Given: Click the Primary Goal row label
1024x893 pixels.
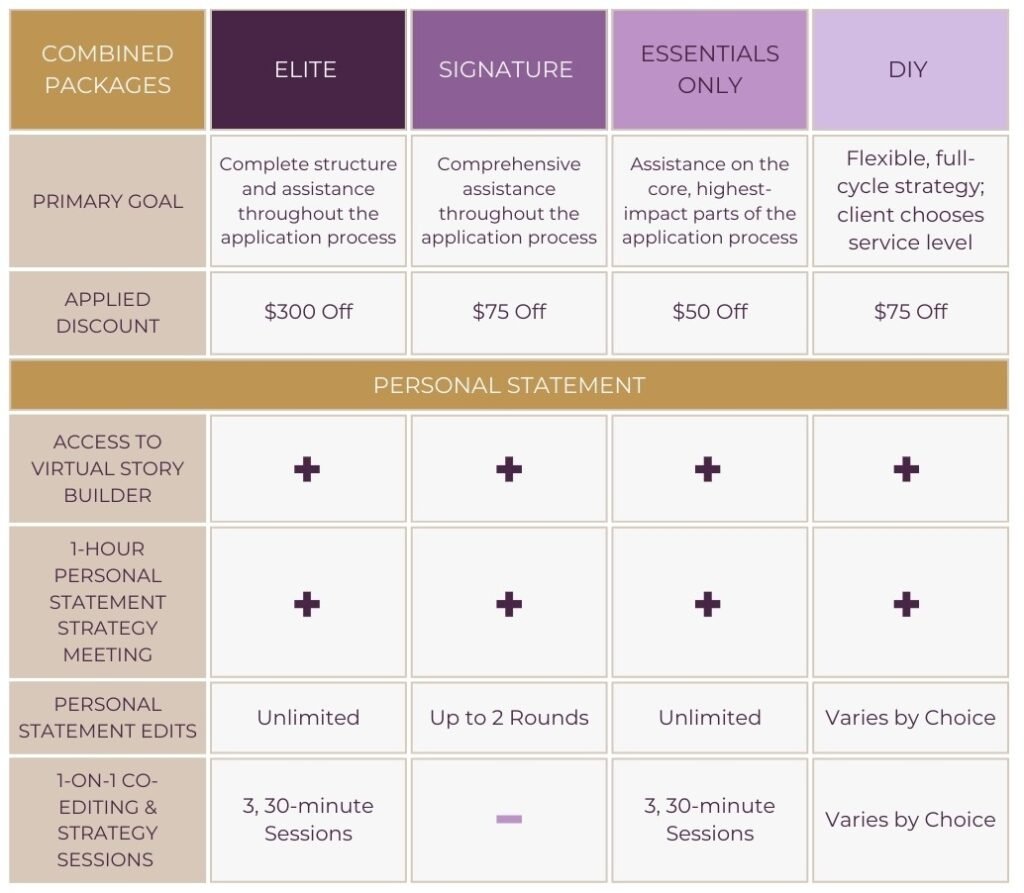Looking at the screenshot, I should [108, 201].
